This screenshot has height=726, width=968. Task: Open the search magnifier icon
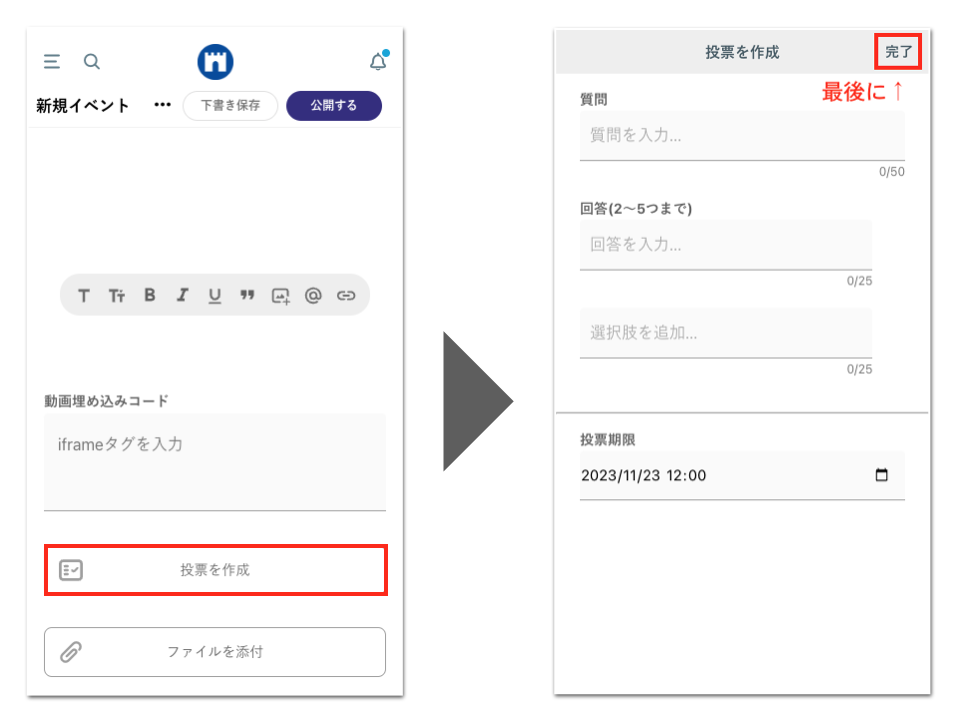pyautogui.click(x=92, y=62)
